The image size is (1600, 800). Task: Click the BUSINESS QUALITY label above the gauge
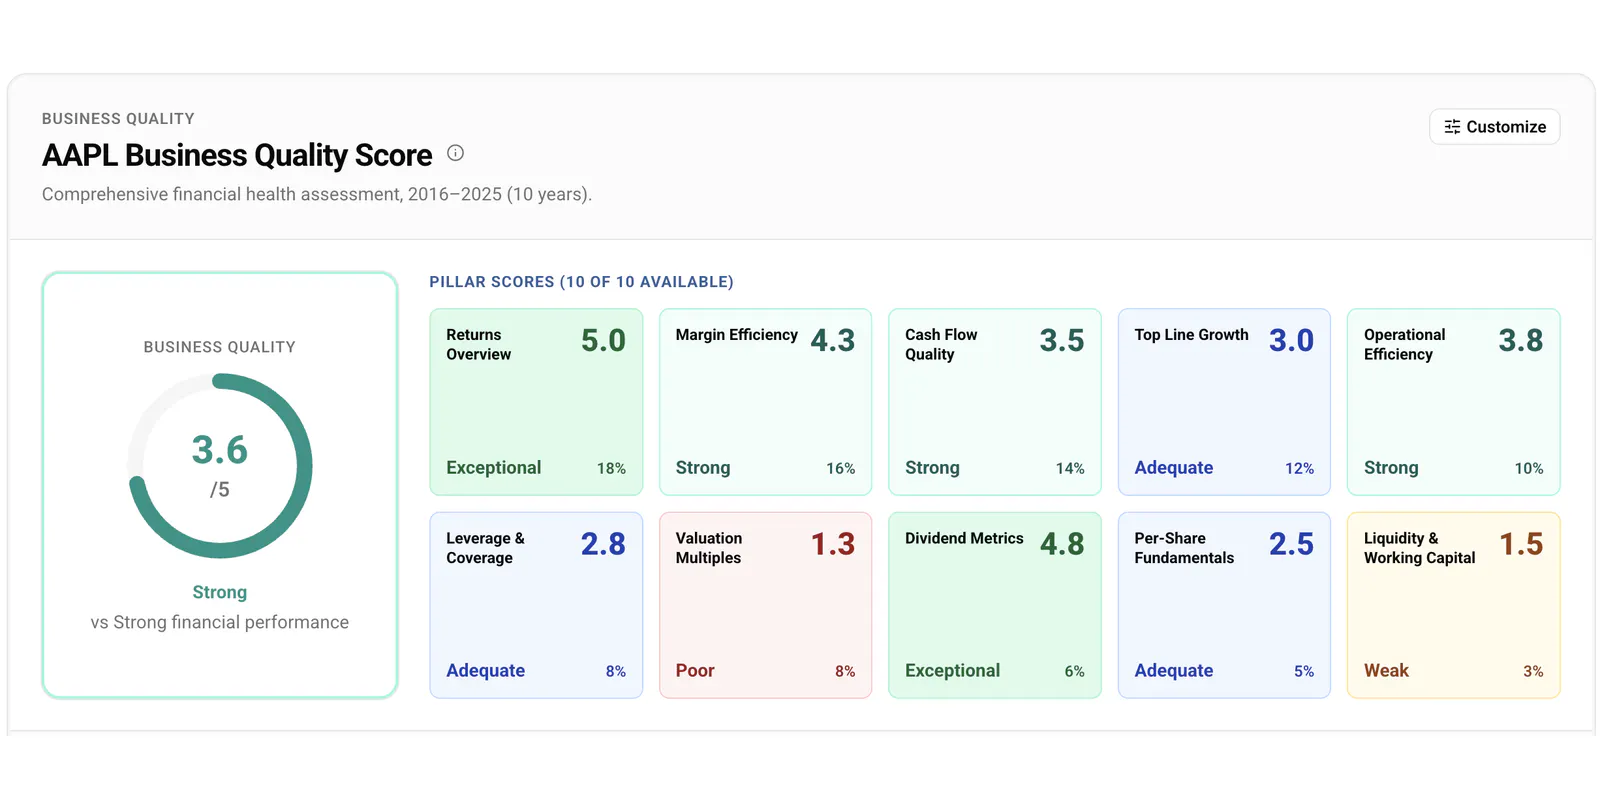click(220, 347)
